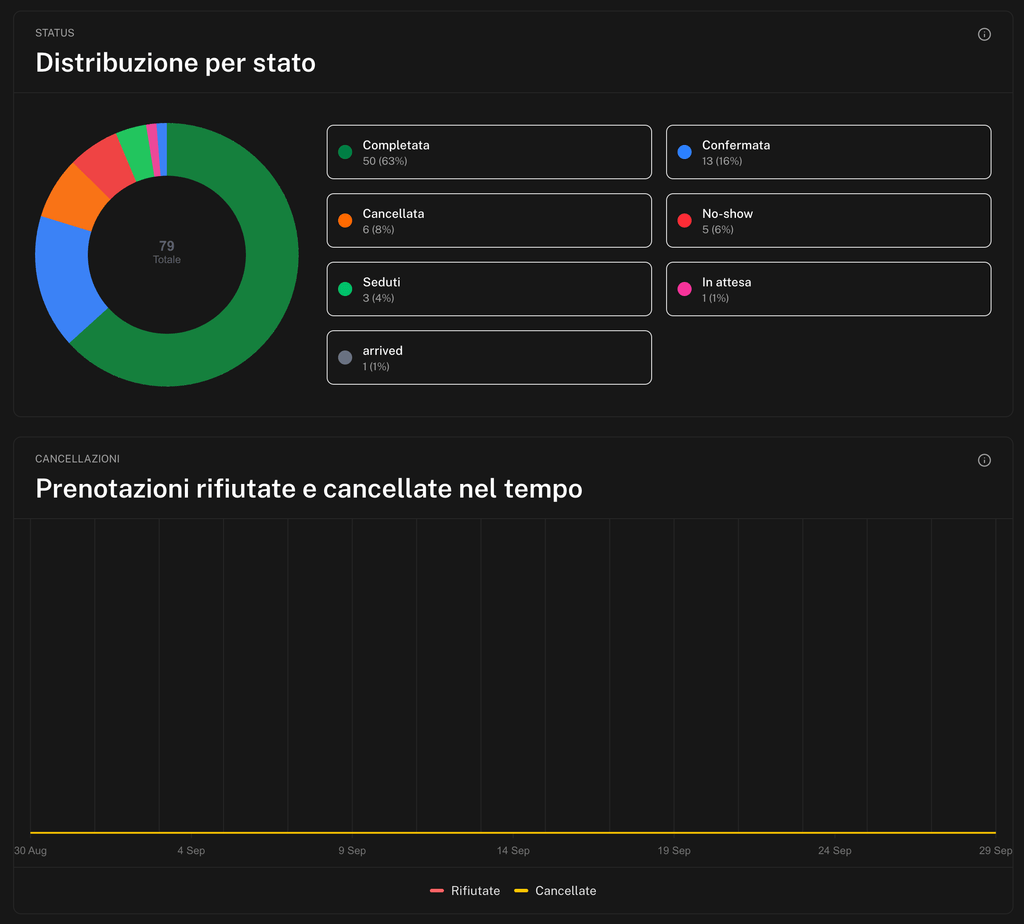Choose the In attesa status card
1024x924 pixels.
point(828,289)
